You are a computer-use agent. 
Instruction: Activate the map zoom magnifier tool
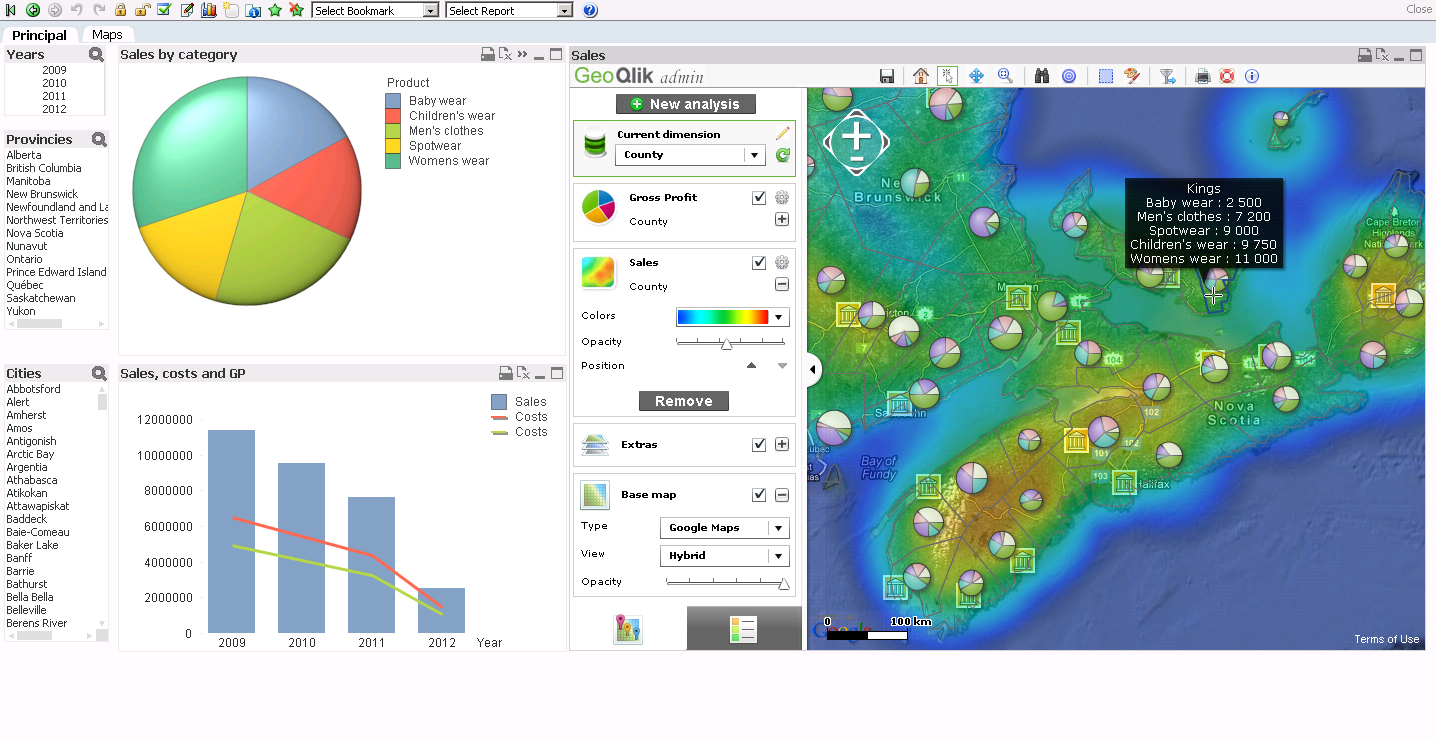tap(1006, 75)
